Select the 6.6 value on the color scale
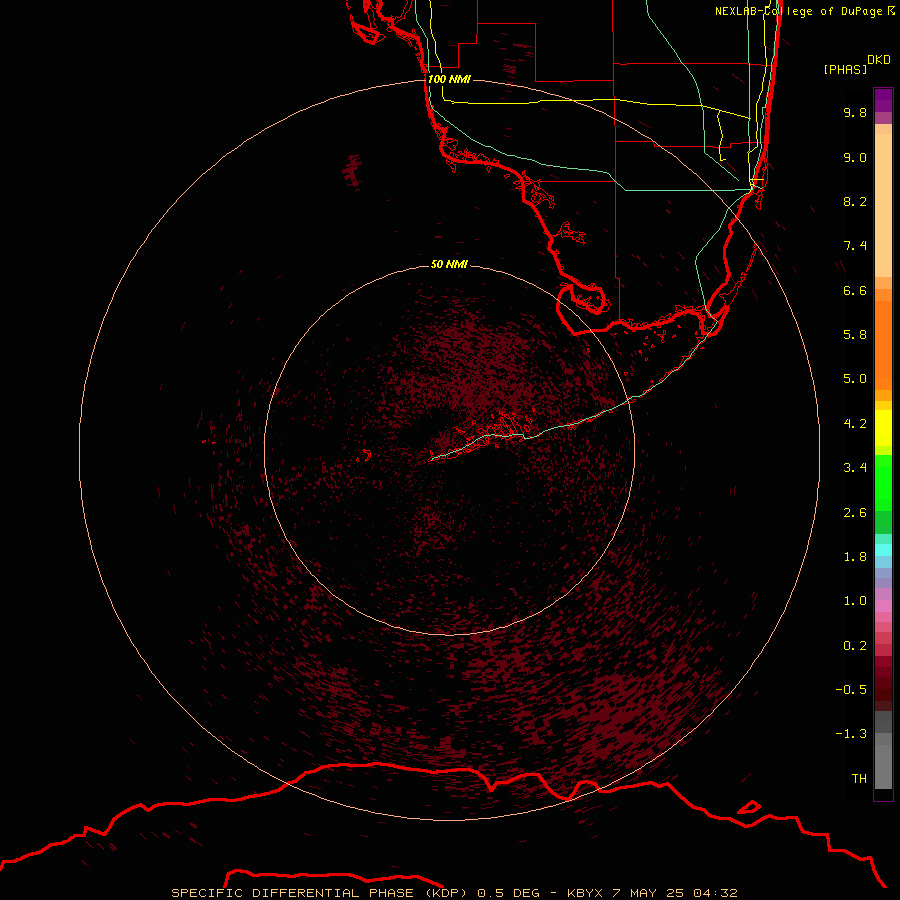 pos(855,290)
